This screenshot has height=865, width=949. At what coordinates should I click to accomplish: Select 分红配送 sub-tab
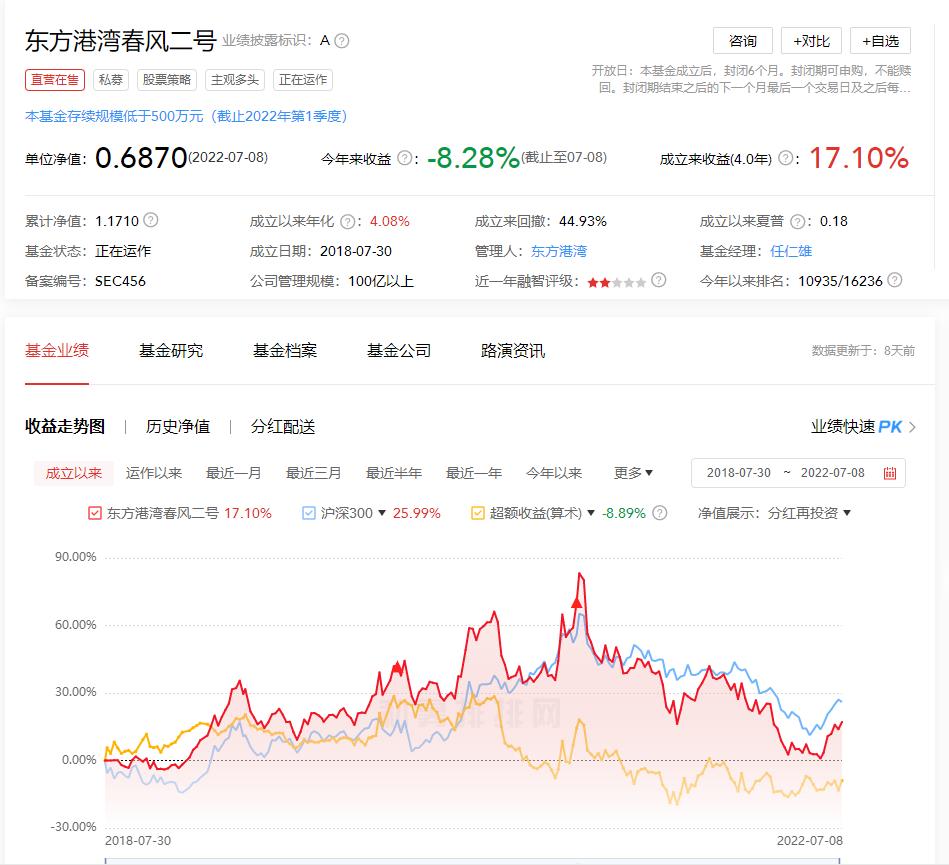[x=283, y=427]
